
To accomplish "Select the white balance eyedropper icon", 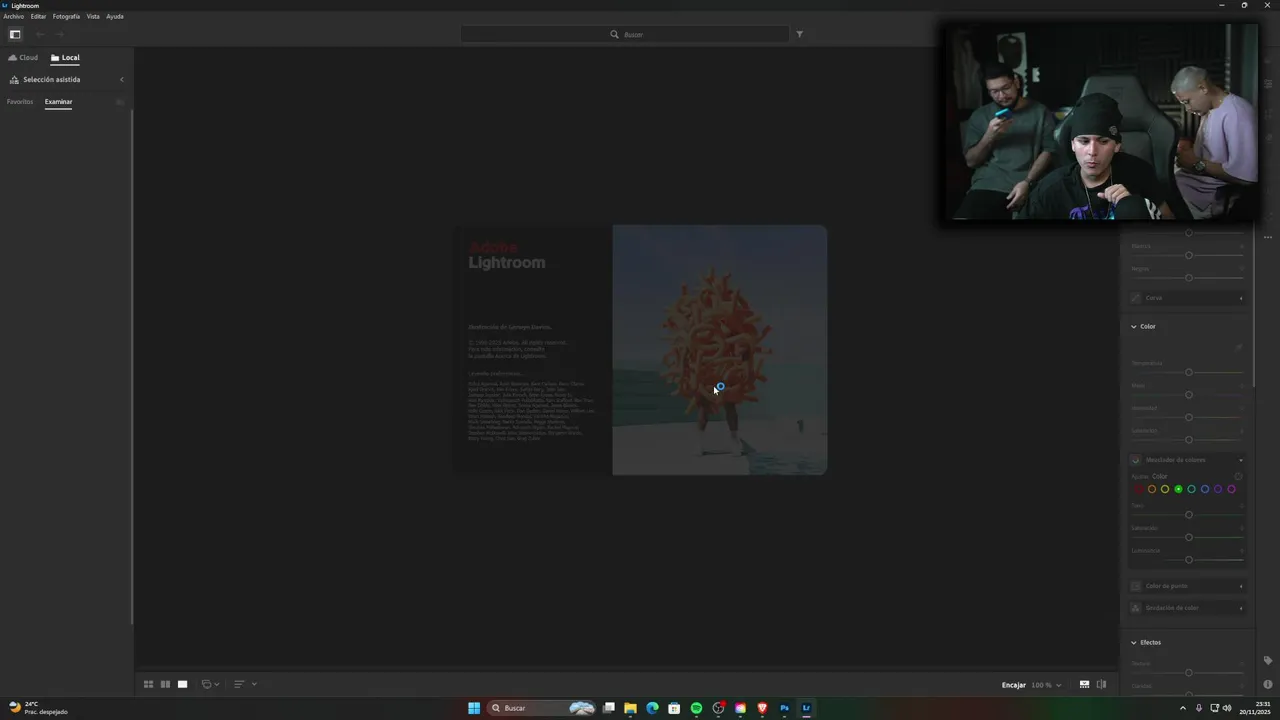I will [1238, 347].
